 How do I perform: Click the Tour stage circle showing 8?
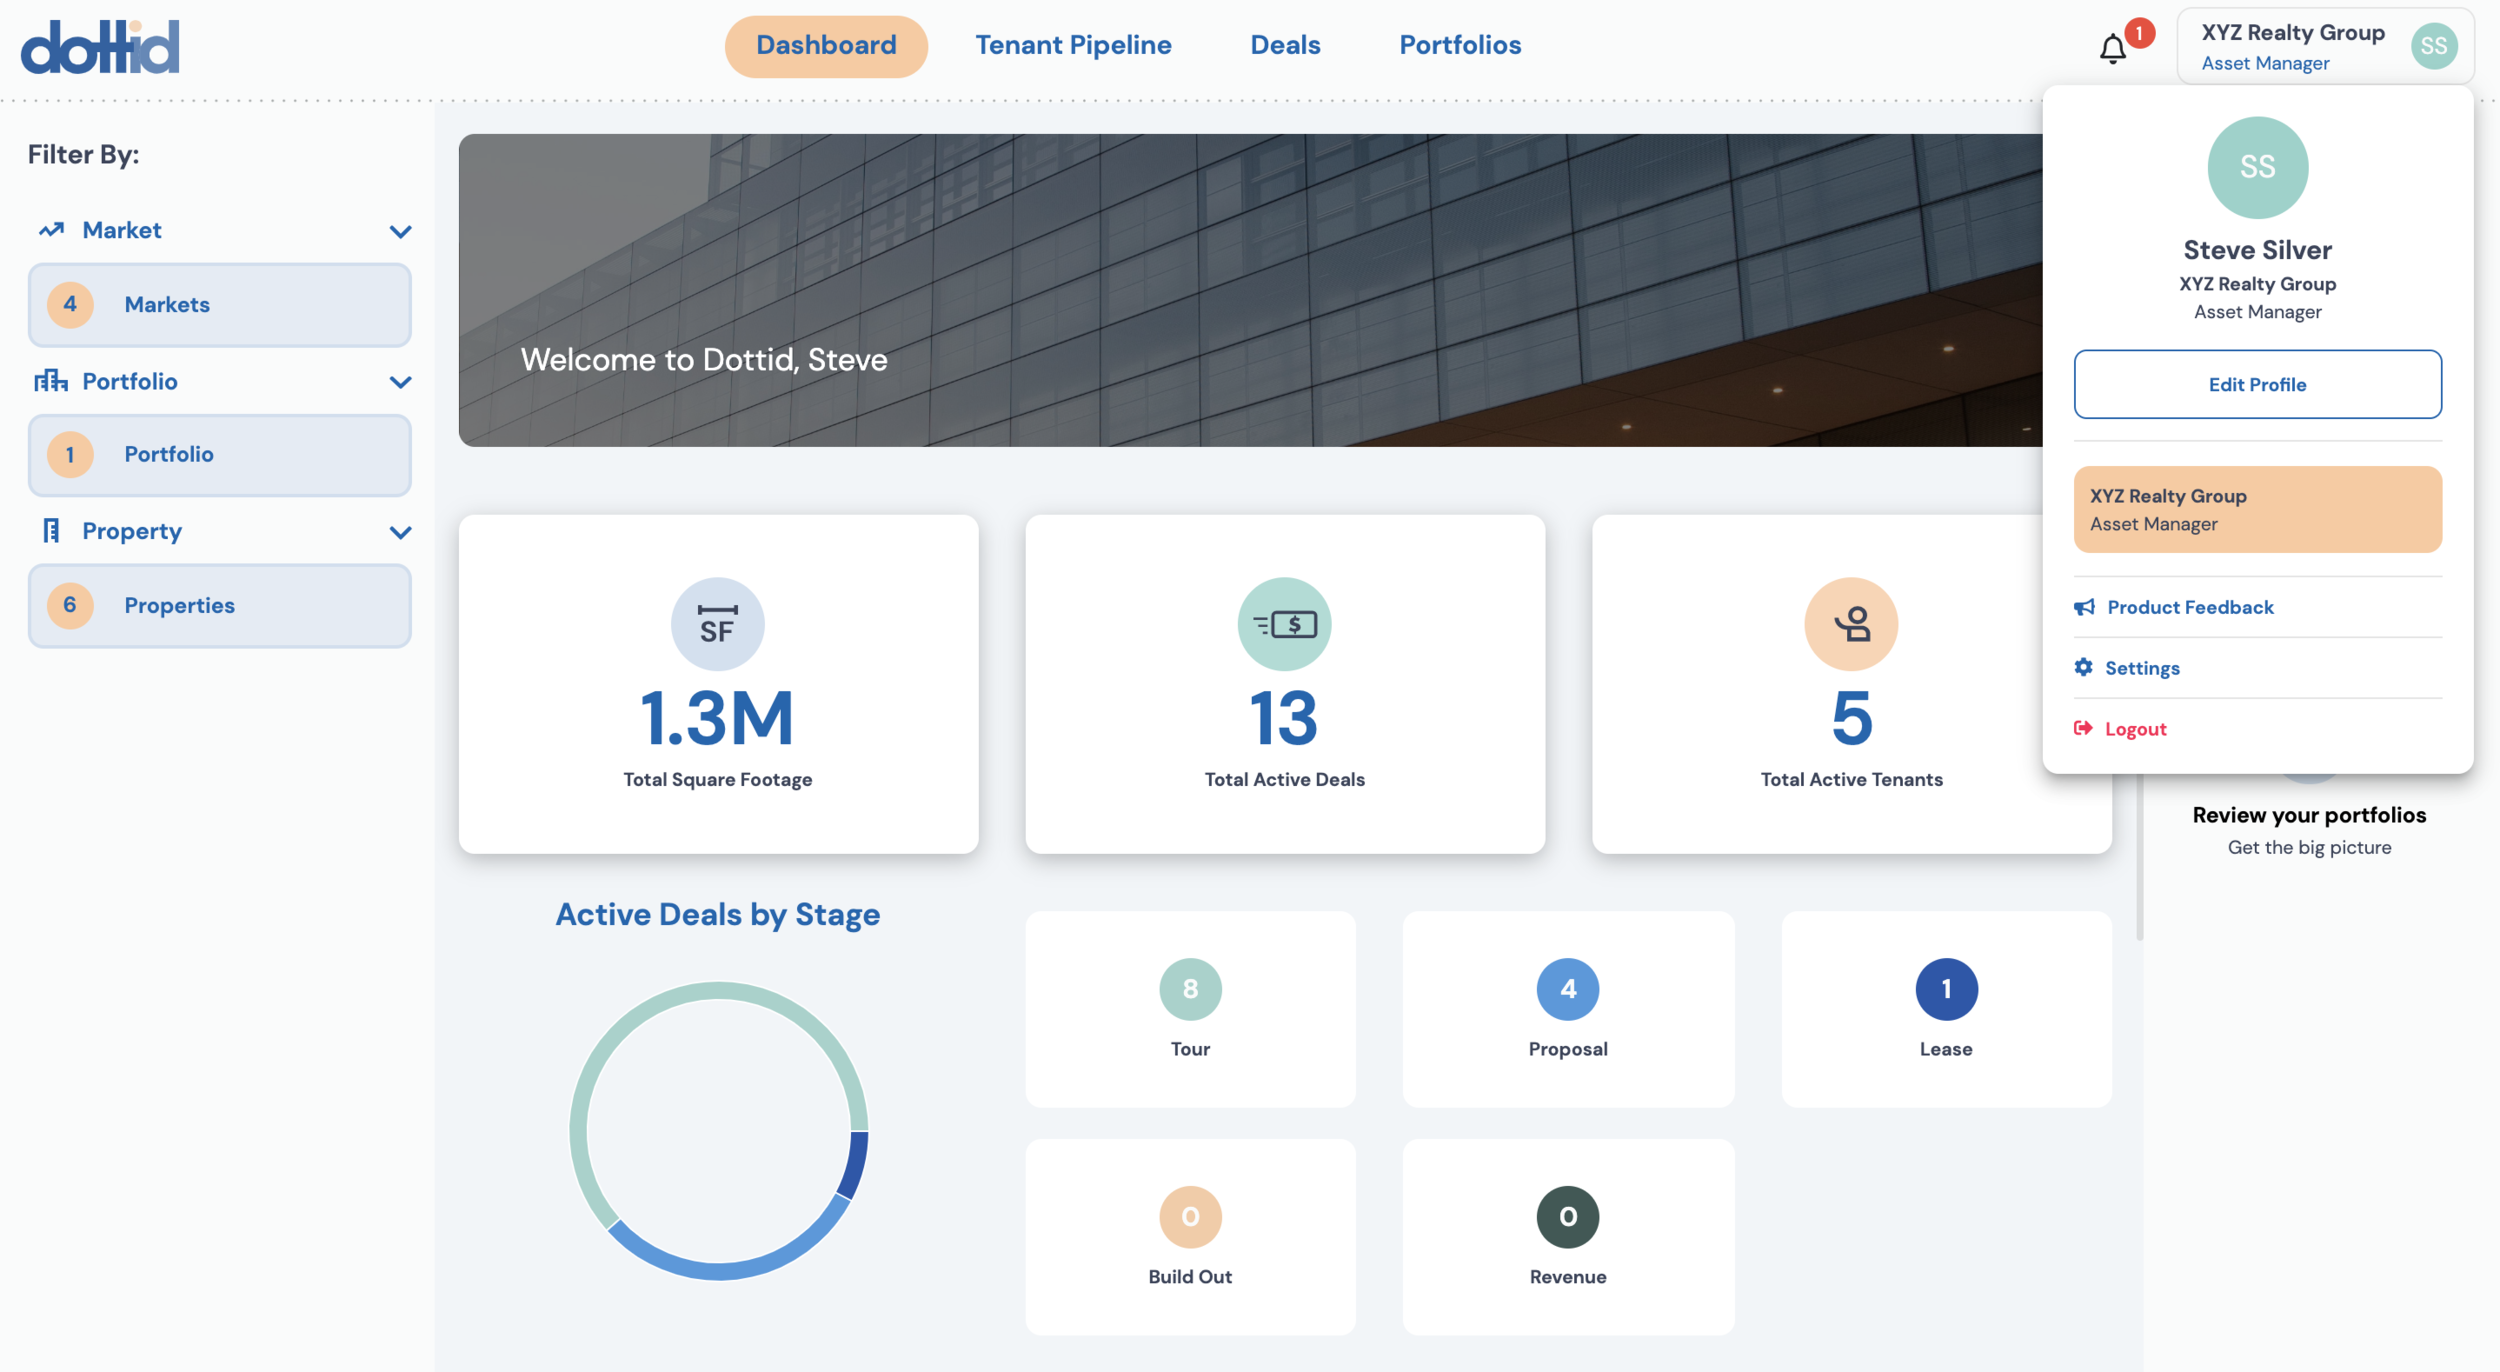click(1190, 989)
